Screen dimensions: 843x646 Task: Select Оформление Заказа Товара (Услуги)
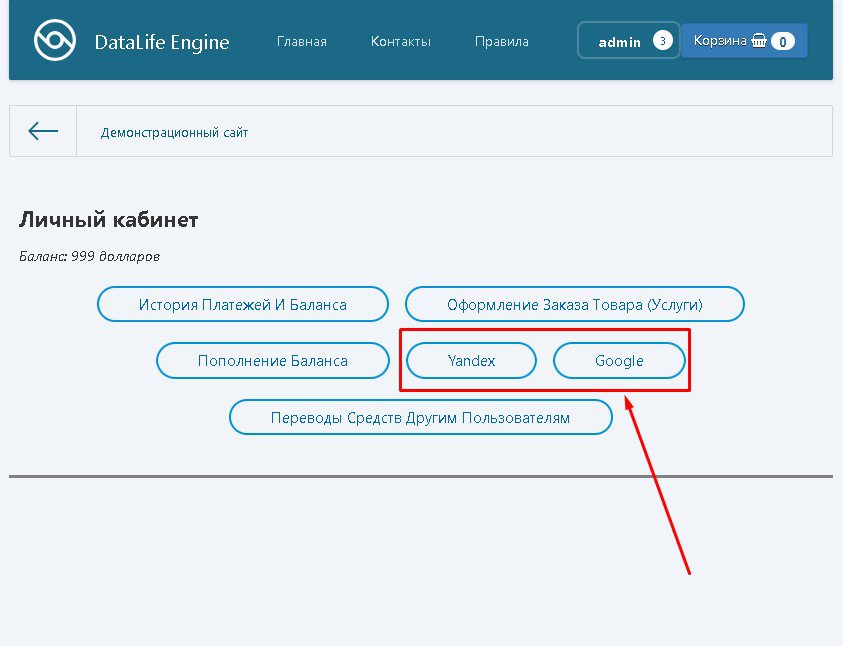(x=575, y=304)
